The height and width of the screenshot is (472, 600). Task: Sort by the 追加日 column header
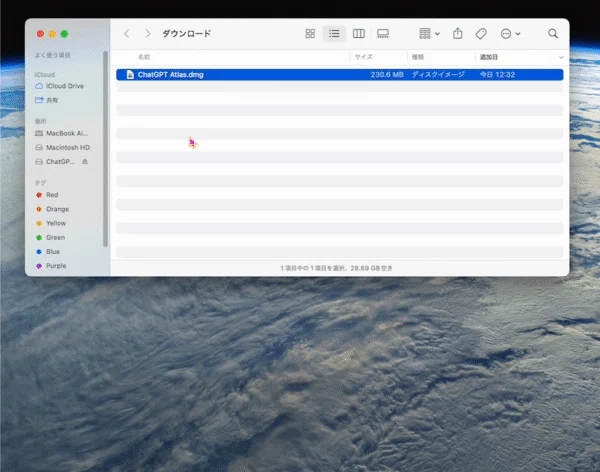coord(489,57)
